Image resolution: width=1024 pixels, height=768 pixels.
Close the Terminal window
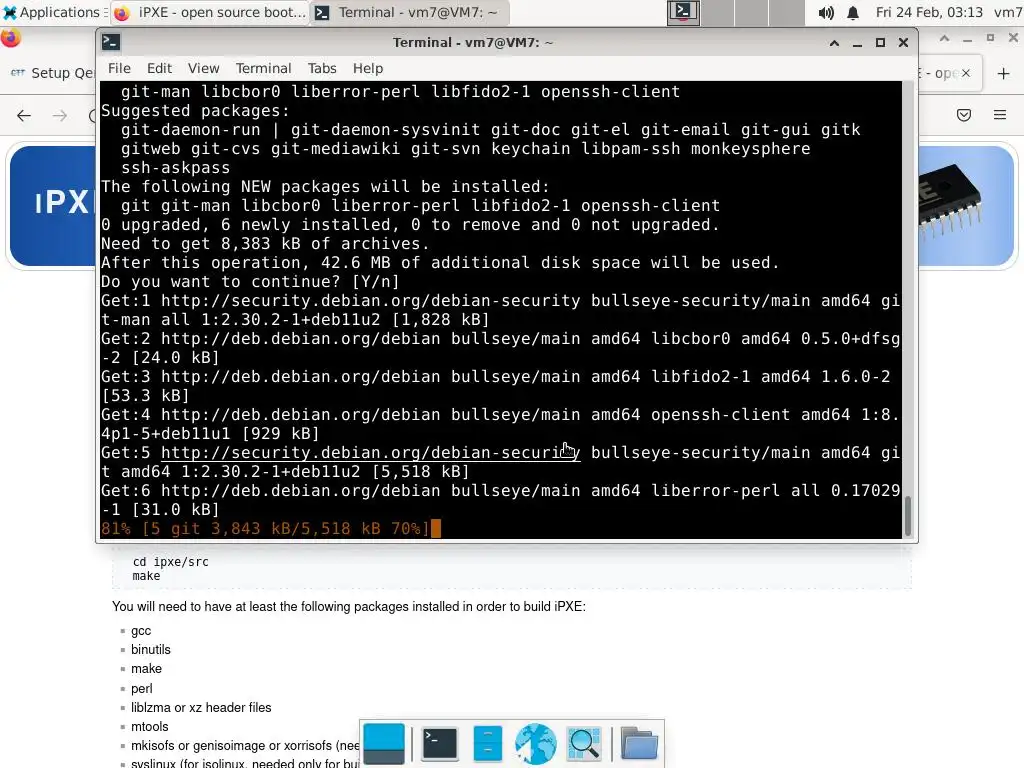pyautogui.click(x=903, y=43)
